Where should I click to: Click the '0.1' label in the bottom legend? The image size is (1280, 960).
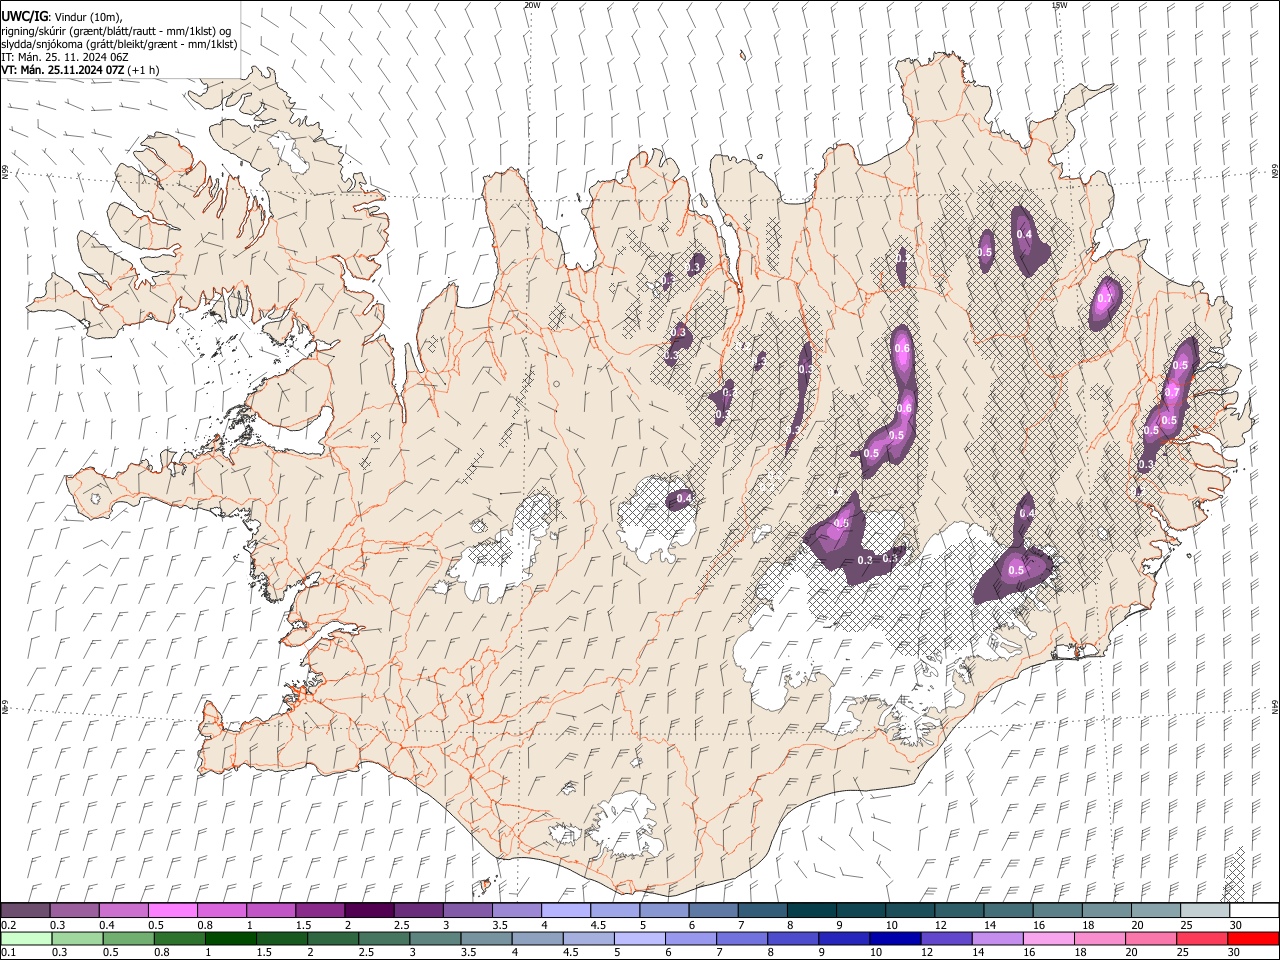(8, 953)
